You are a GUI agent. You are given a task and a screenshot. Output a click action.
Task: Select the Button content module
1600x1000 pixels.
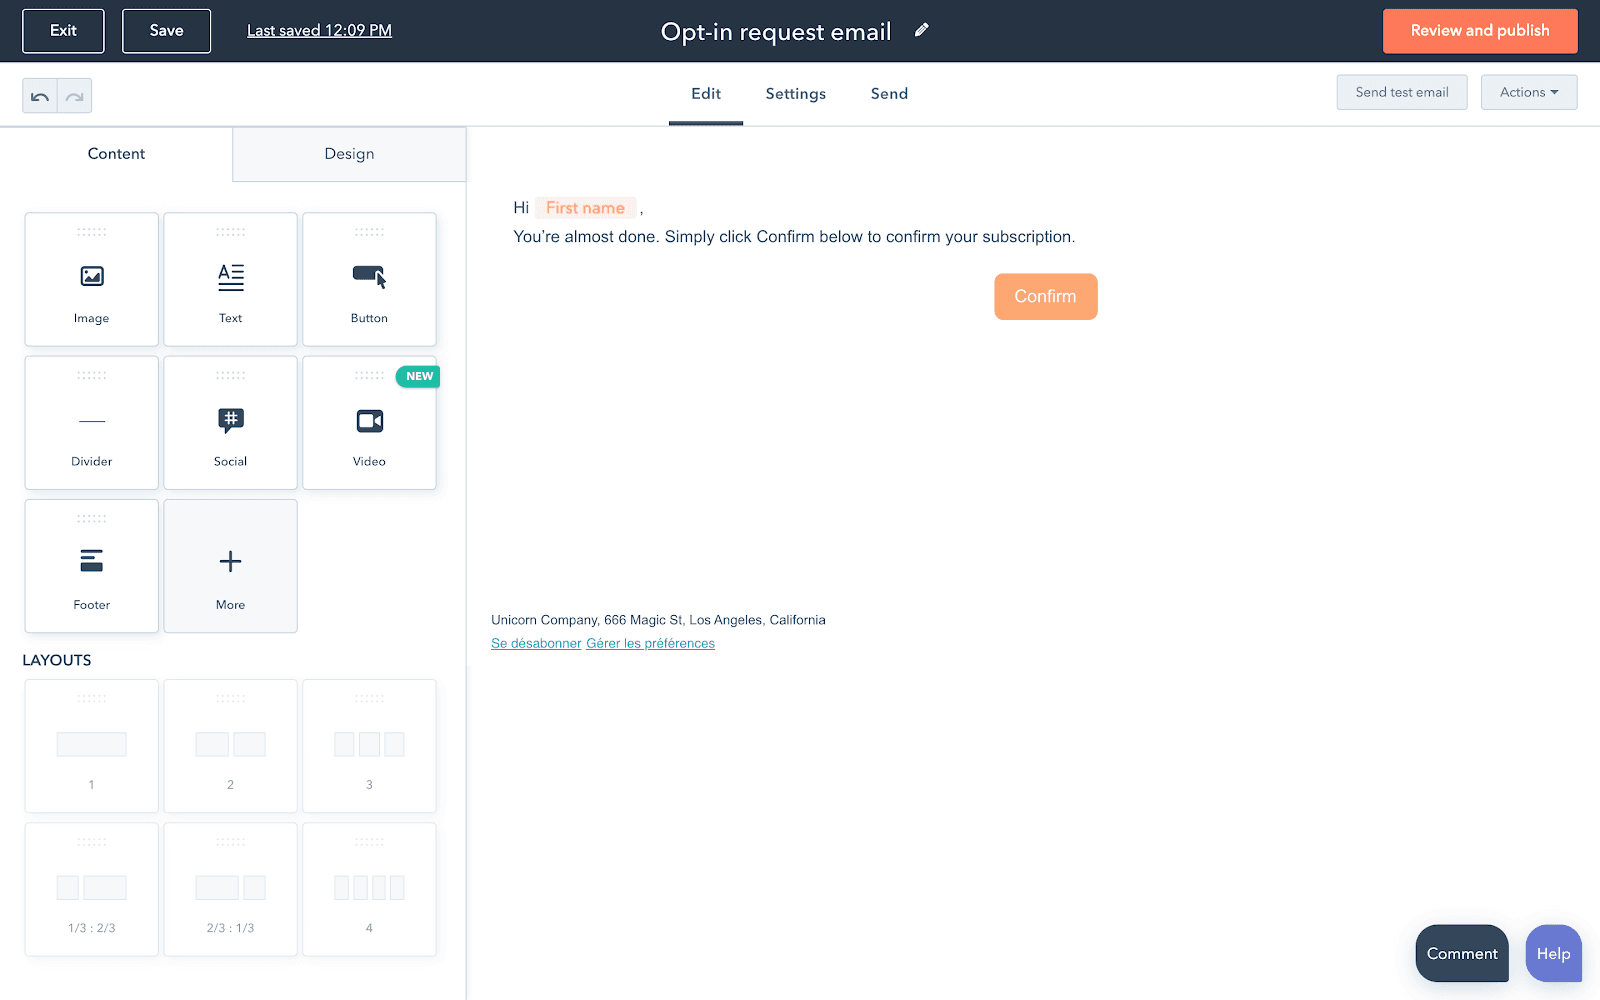[x=370, y=279]
